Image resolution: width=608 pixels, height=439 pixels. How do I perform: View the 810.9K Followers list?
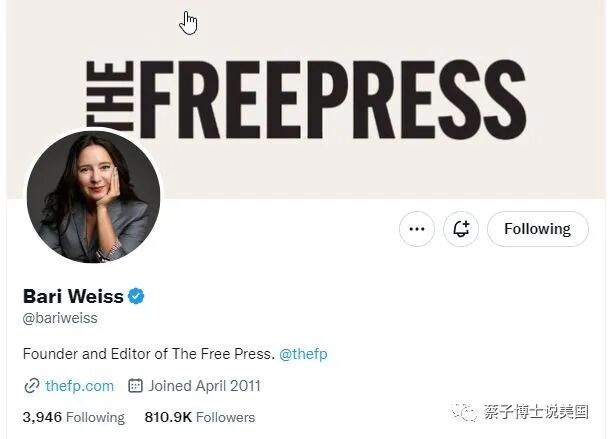[200, 417]
